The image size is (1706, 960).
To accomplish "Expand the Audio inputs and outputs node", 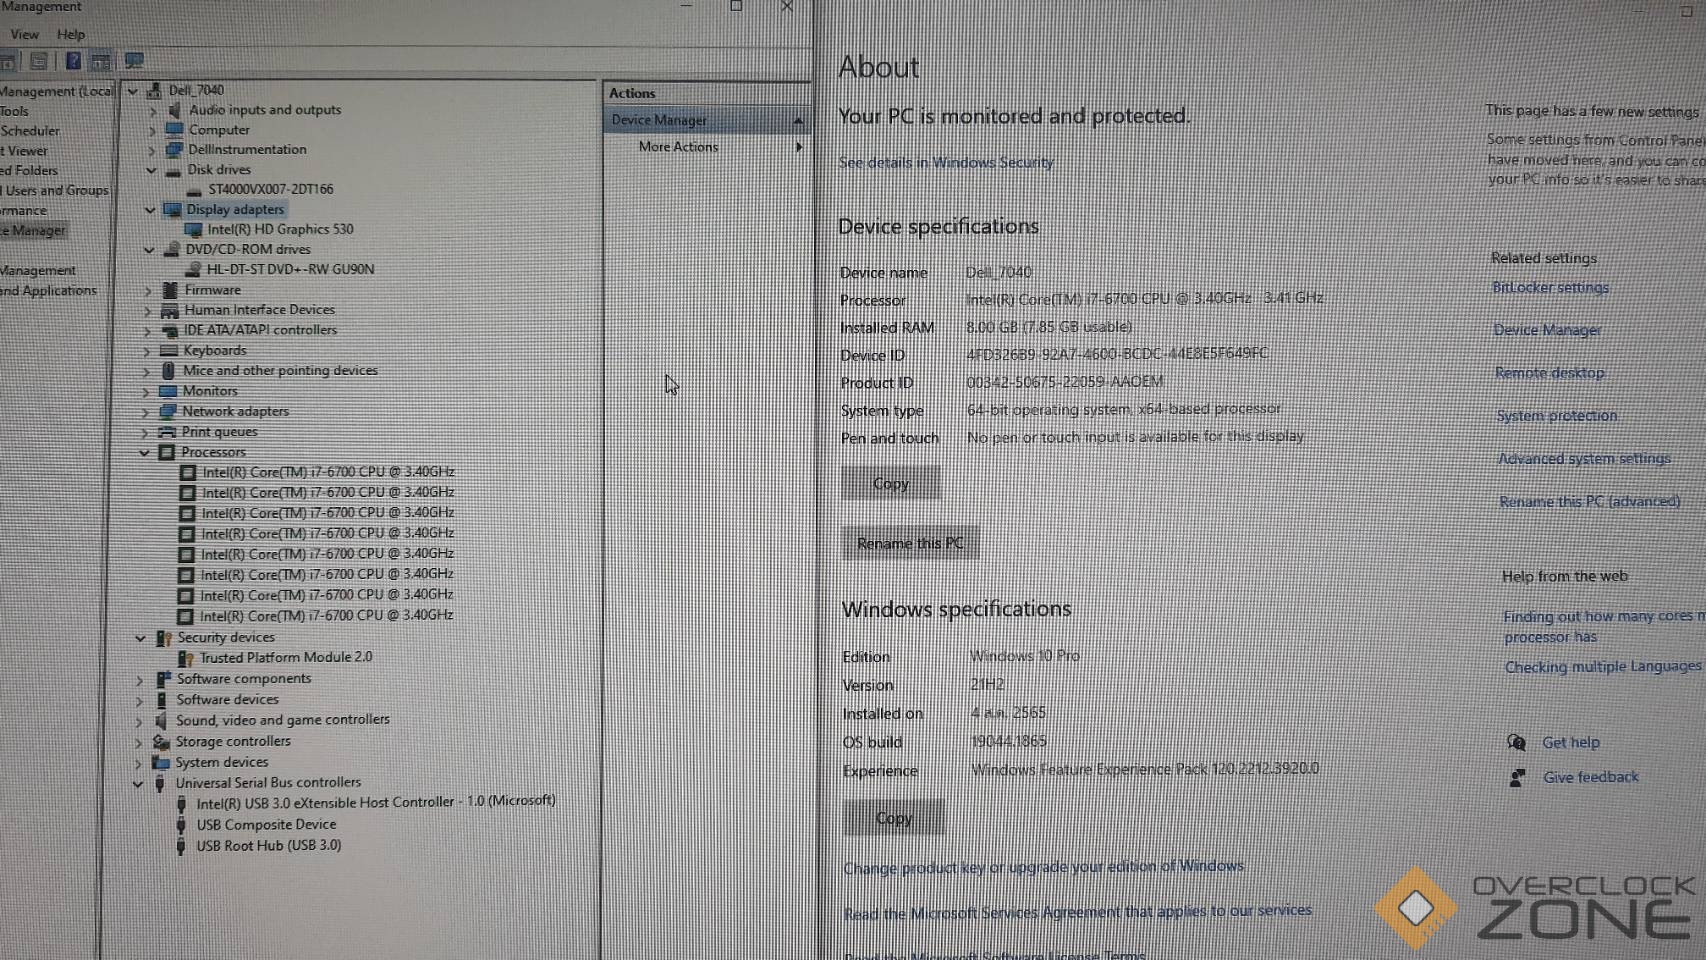I will pos(152,110).
